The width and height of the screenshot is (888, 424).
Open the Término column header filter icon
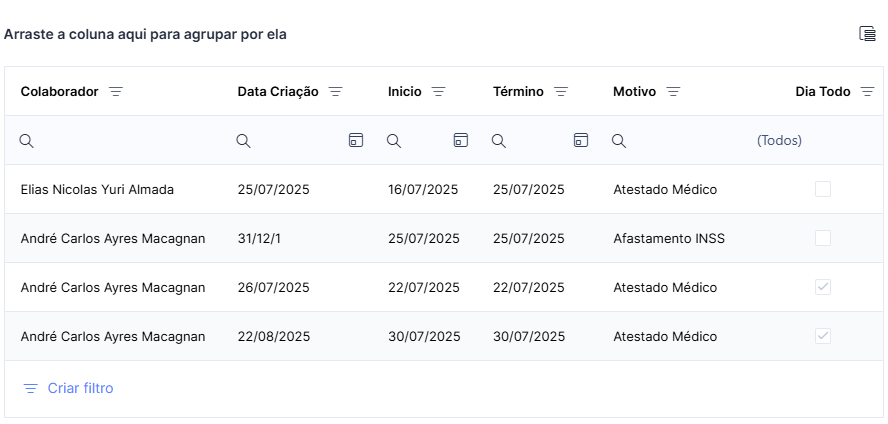click(x=561, y=92)
